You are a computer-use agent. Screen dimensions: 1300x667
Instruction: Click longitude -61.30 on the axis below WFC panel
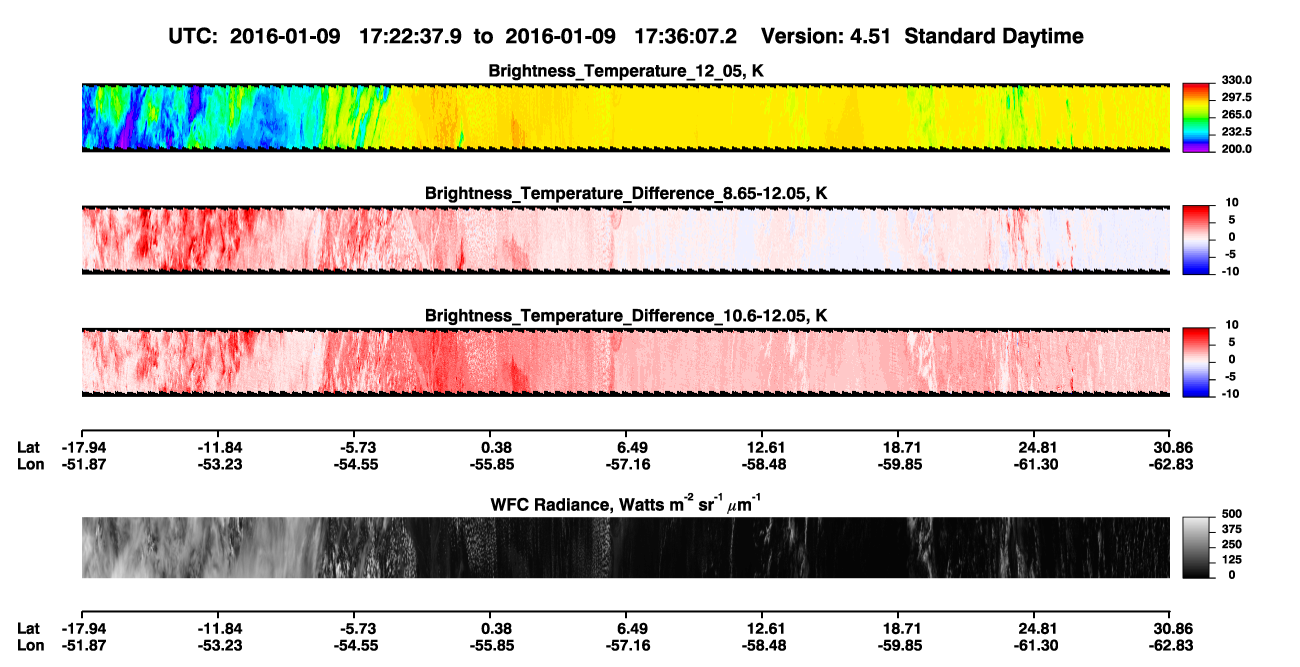pos(1035,645)
